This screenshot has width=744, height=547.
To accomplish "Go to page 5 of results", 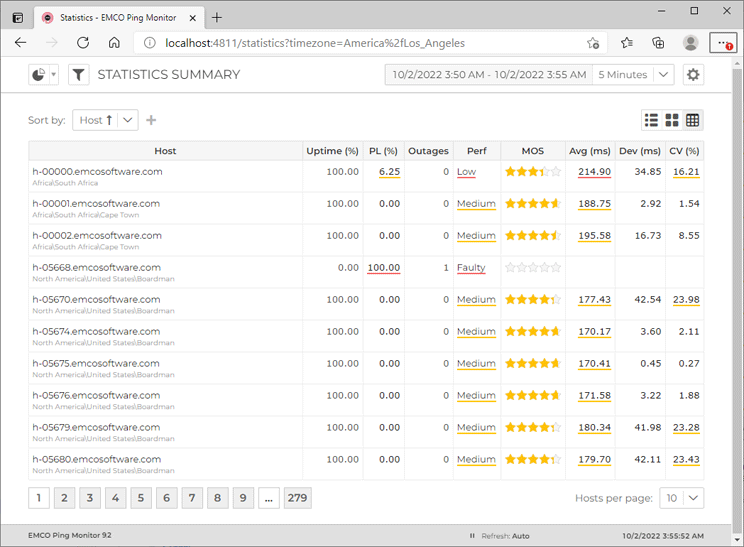I will pyautogui.click(x=141, y=498).
